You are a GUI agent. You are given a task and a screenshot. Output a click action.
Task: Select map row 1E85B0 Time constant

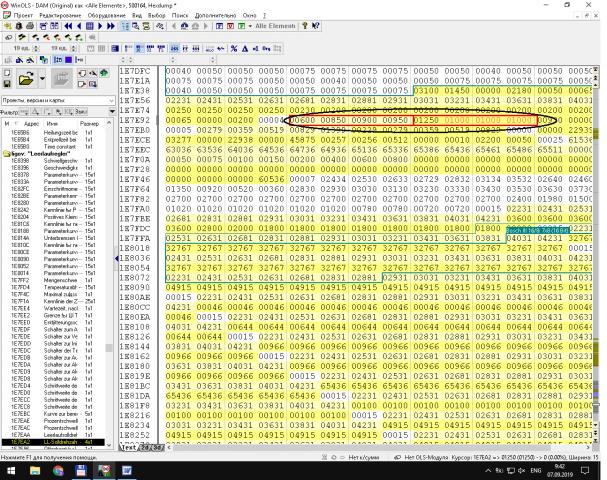coord(53,147)
